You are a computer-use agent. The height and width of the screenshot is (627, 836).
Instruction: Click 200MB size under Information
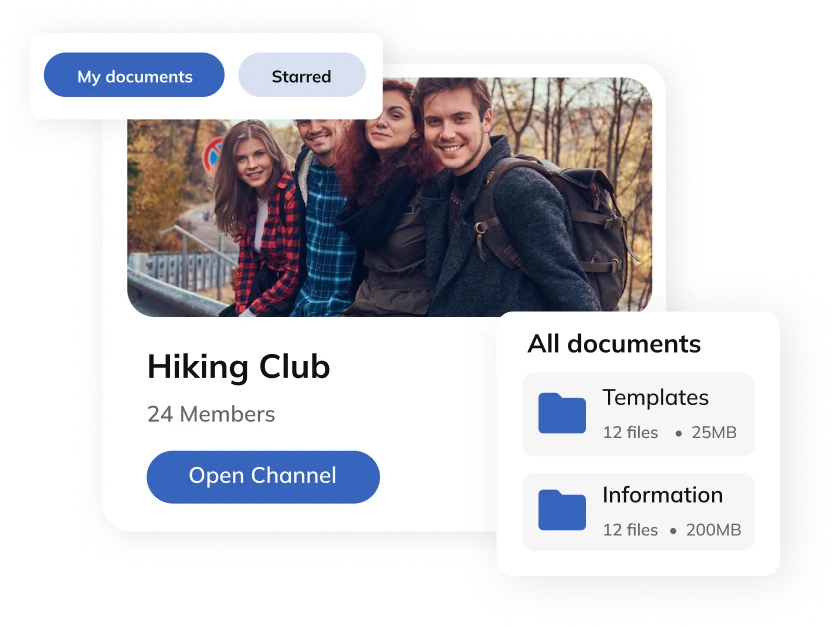713,530
